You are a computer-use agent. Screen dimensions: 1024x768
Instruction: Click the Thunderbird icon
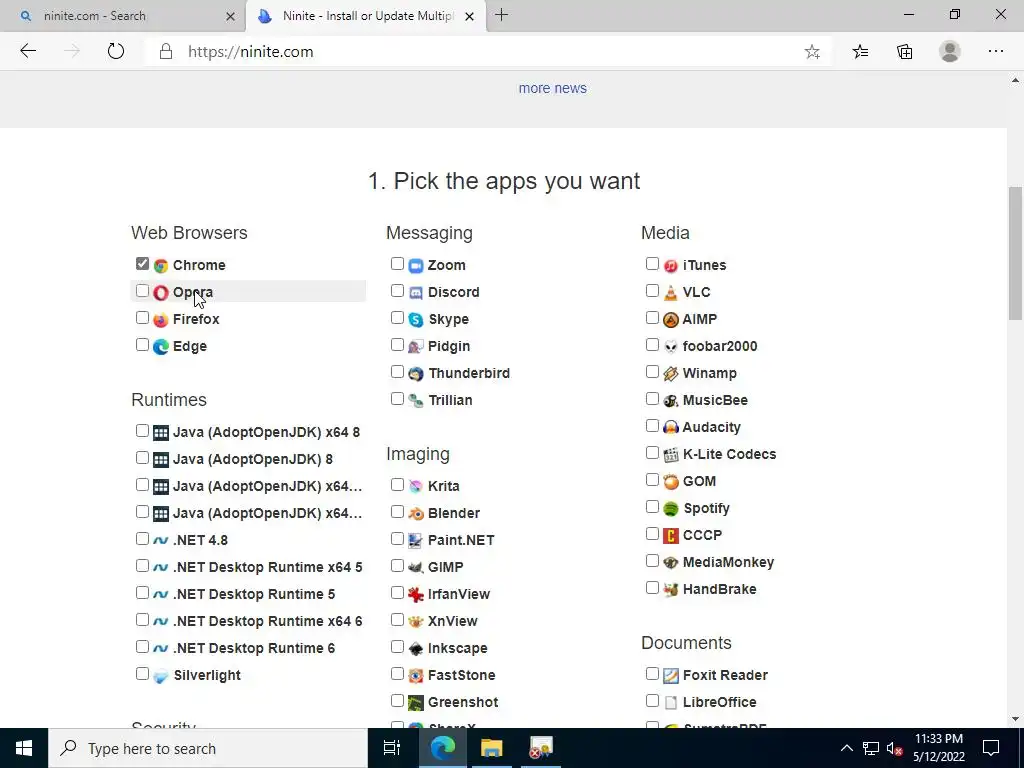point(416,374)
